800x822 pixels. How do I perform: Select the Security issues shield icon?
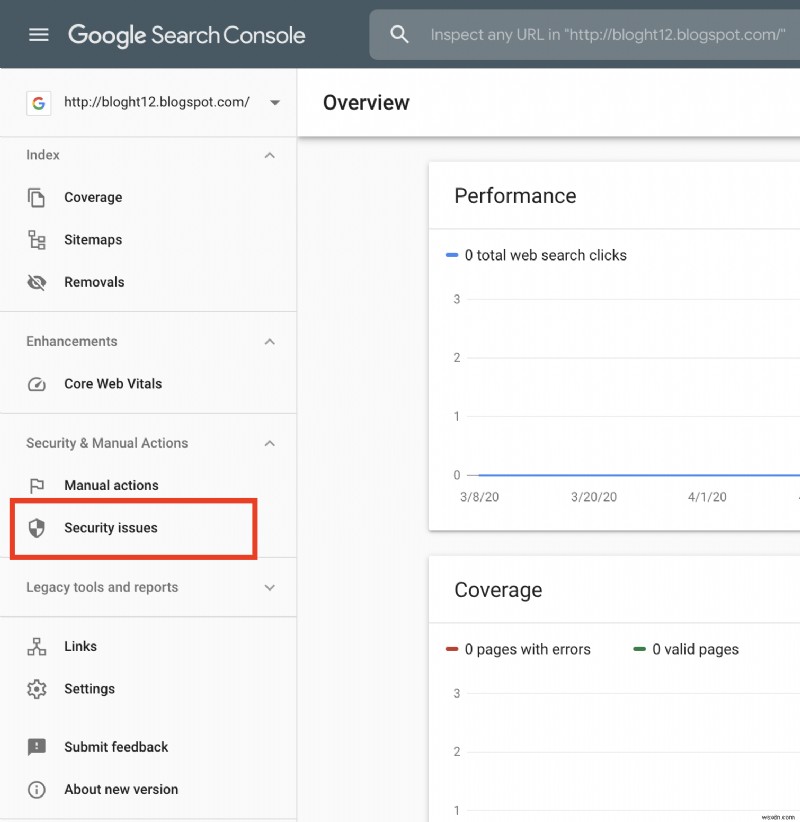pyautogui.click(x=37, y=528)
